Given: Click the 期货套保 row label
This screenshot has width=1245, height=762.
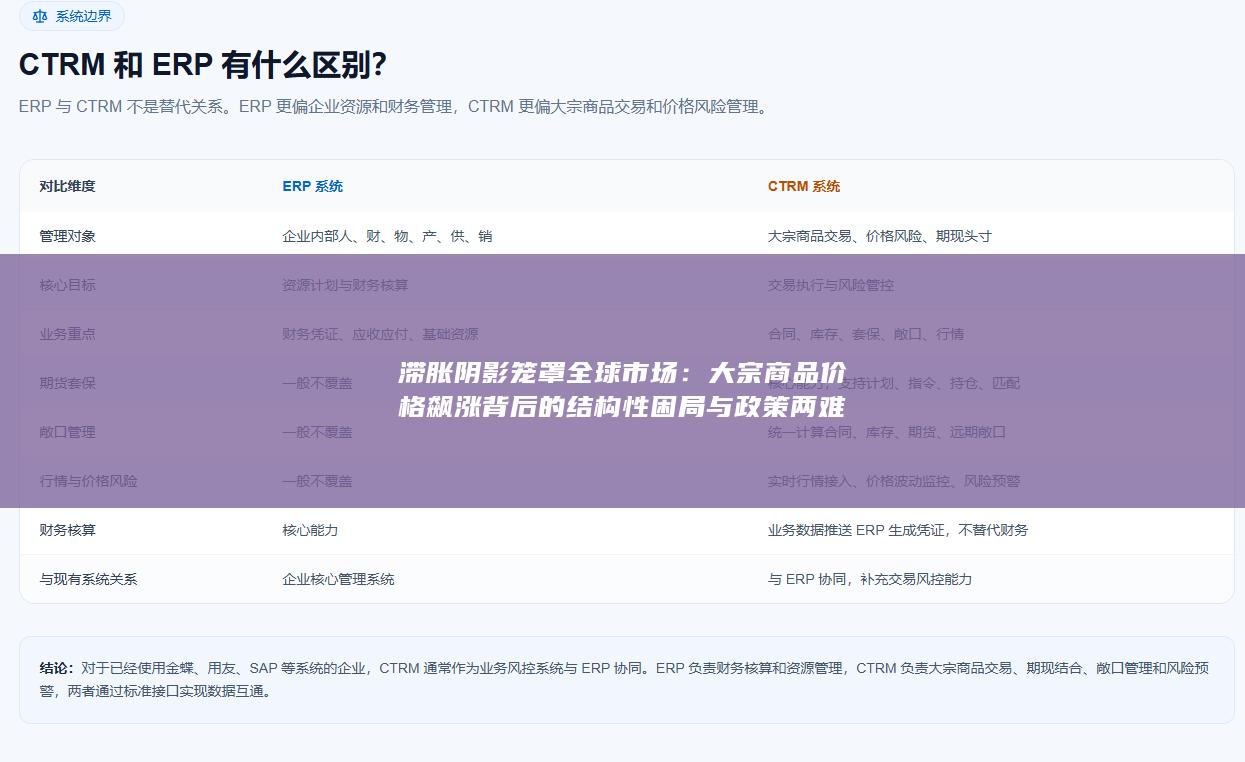Looking at the screenshot, I should pyautogui.click(x=68, y=383).
